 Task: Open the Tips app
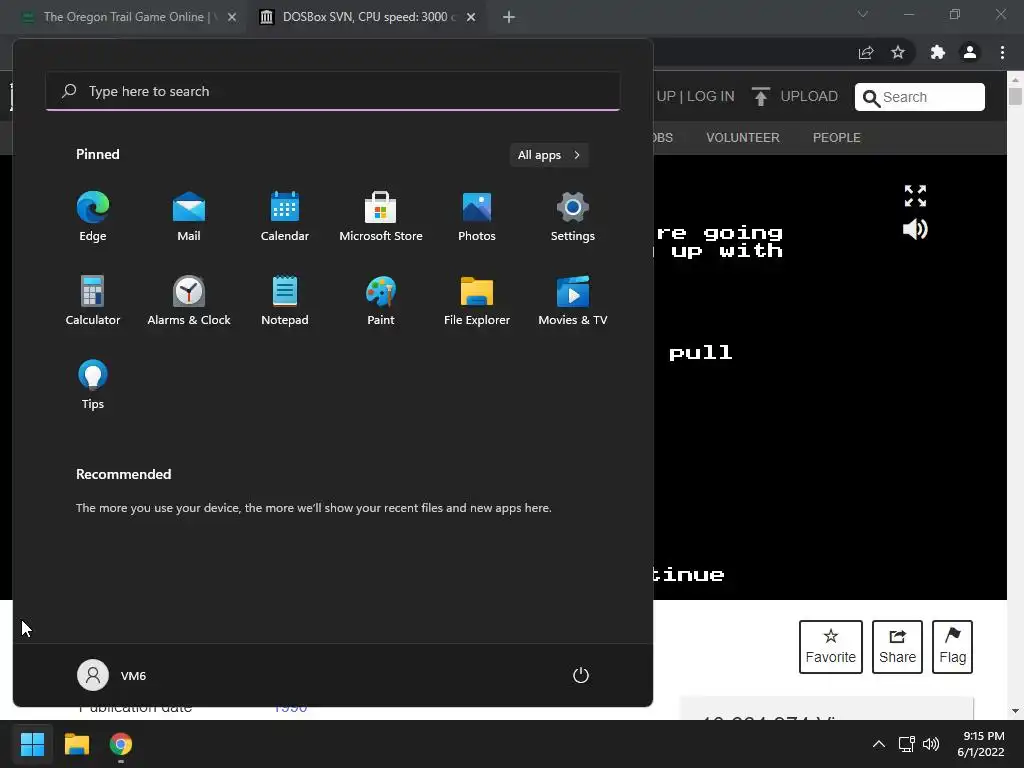[93, 385]
